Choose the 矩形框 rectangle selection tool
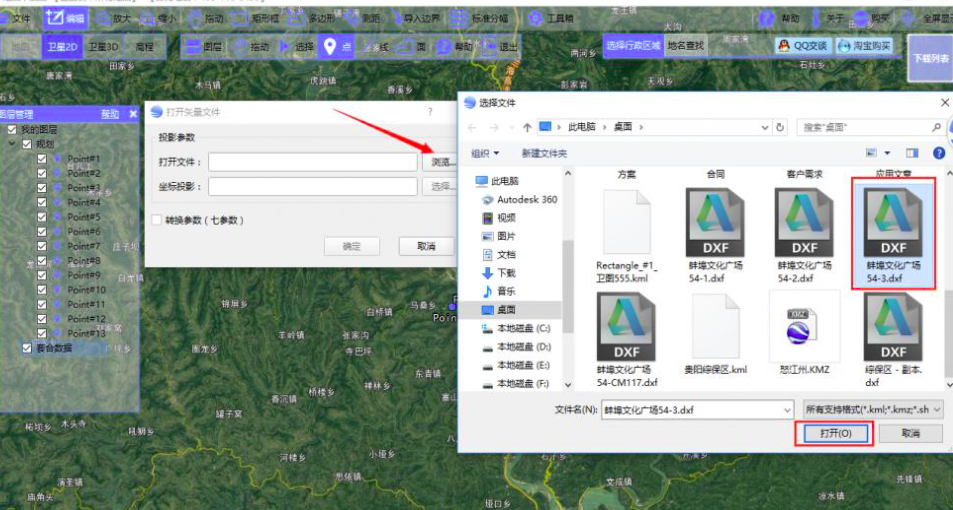Viewport: 953px width, 510px height. 256,19
